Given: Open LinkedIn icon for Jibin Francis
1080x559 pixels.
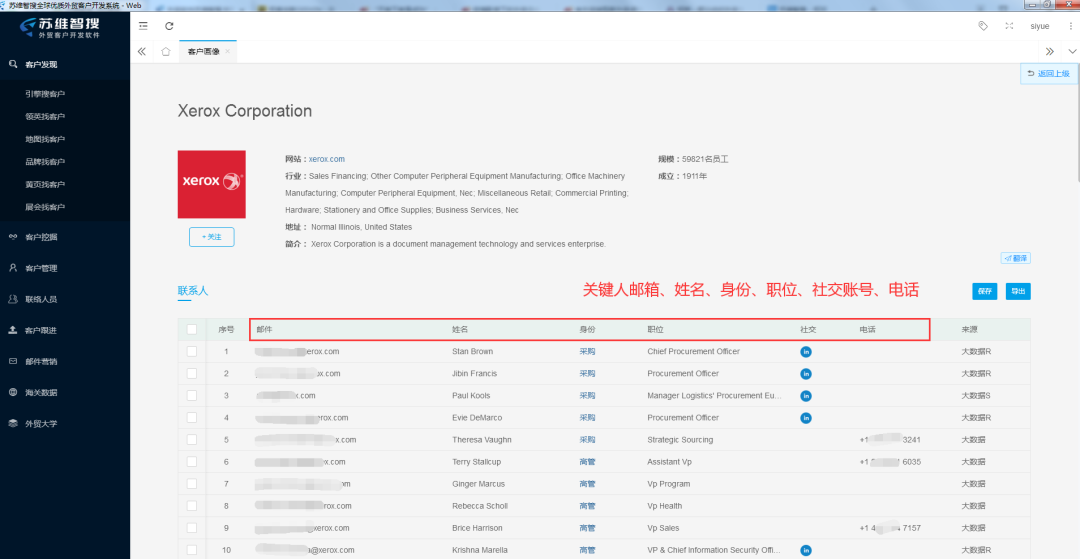Looking at the screenshot, I should (805, 374).
